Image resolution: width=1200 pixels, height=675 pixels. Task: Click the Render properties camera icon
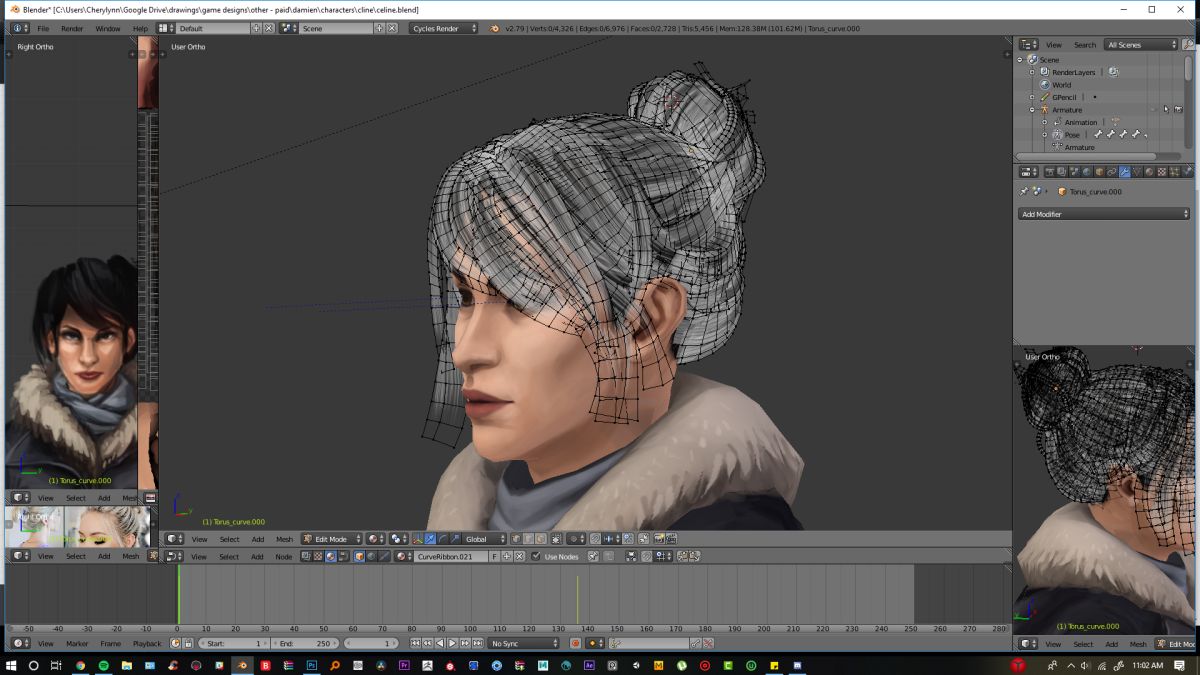coord(1047,172)
